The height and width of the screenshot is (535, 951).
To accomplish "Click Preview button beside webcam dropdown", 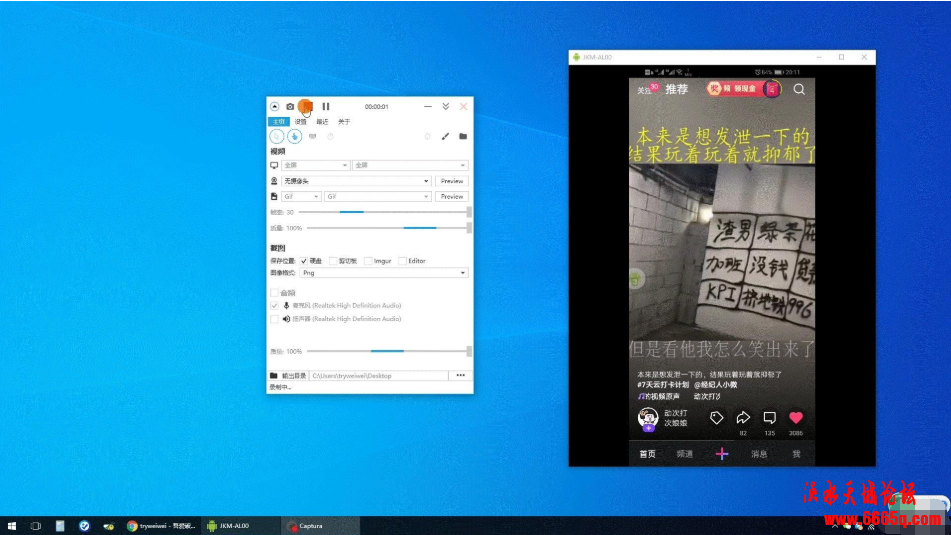I will (x=452, y=181).
